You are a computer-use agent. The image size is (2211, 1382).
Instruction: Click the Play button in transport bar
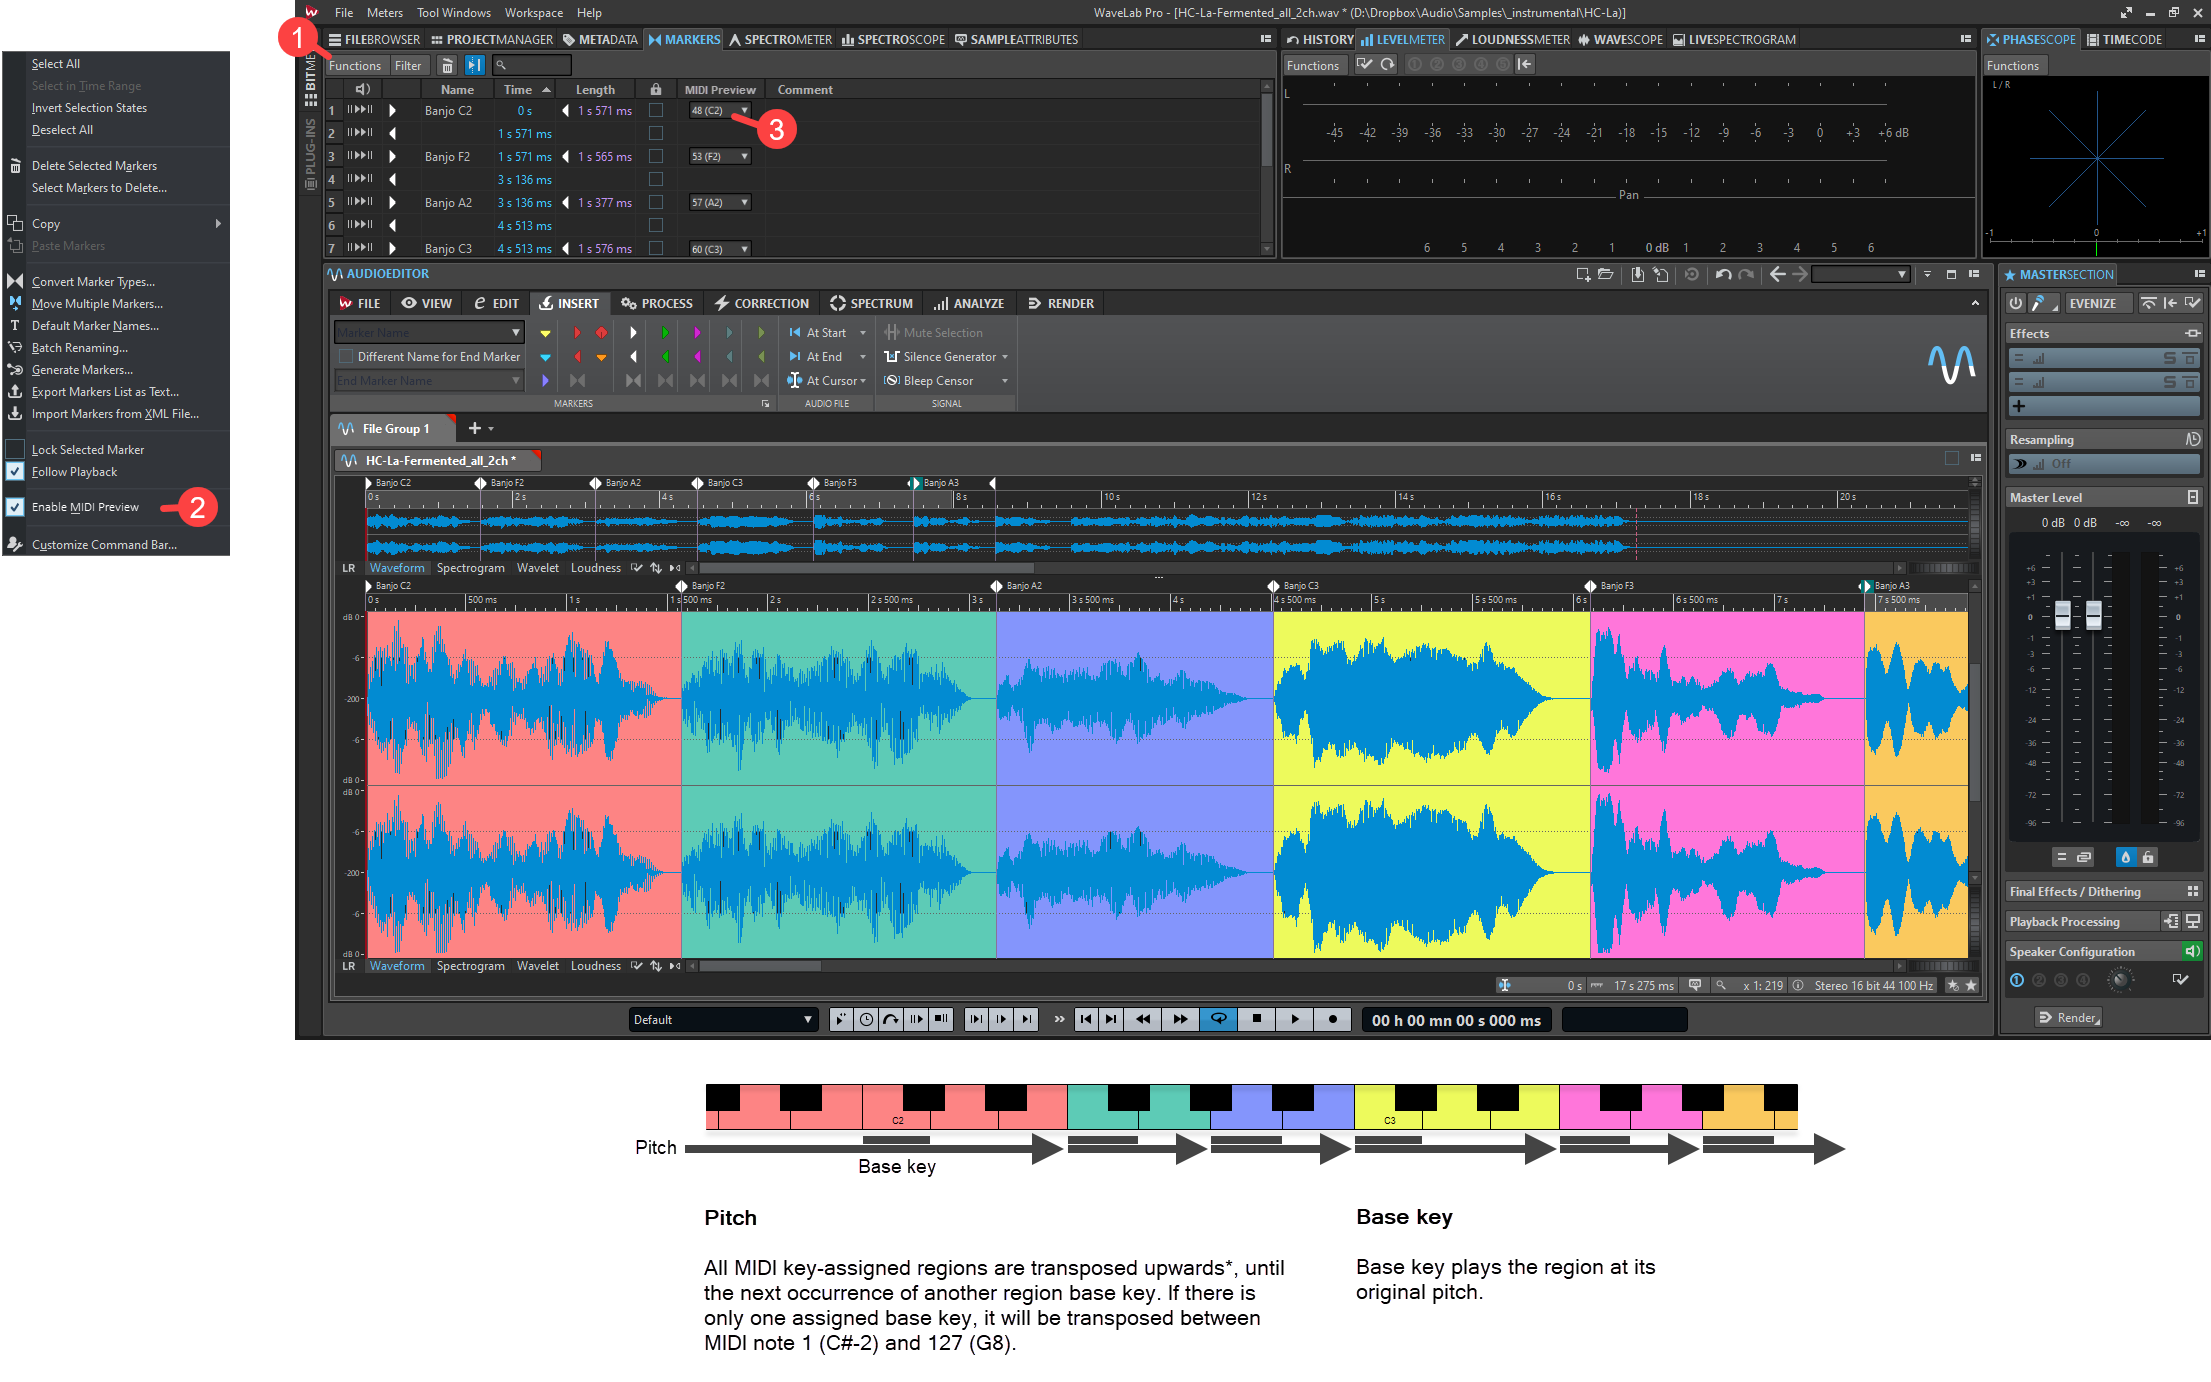pyautogui.click(x=1294, y=1019)
